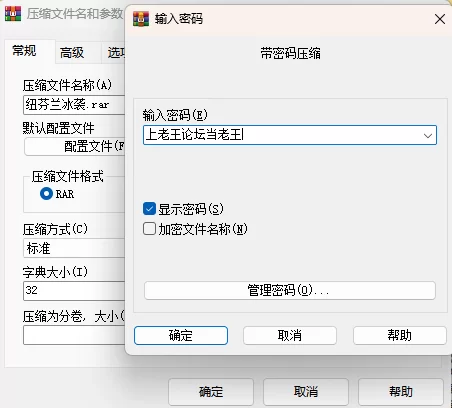Open 帮助 in the password dialog
The height and width of the screenshot is (408, 452).
tap(399, 335)
